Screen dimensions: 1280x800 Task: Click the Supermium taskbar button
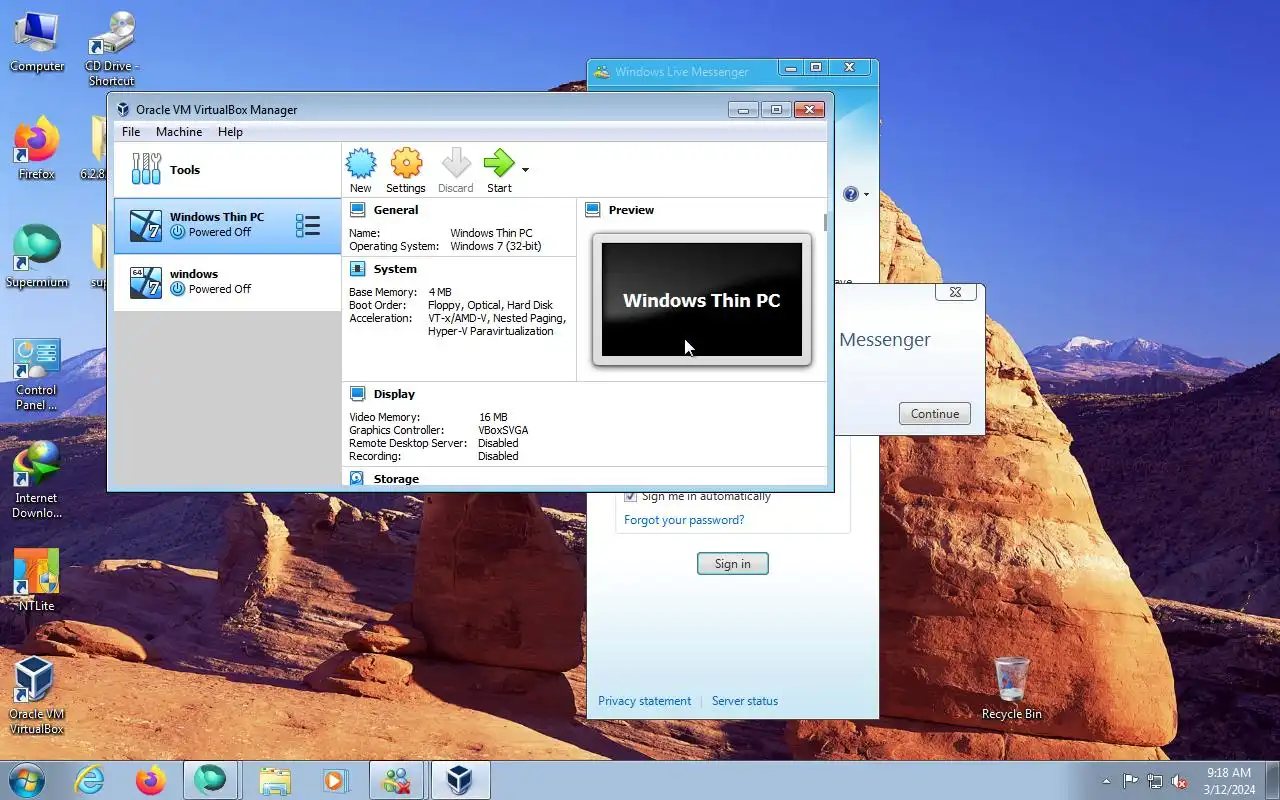pyautogui.click(x=211, y=780)
